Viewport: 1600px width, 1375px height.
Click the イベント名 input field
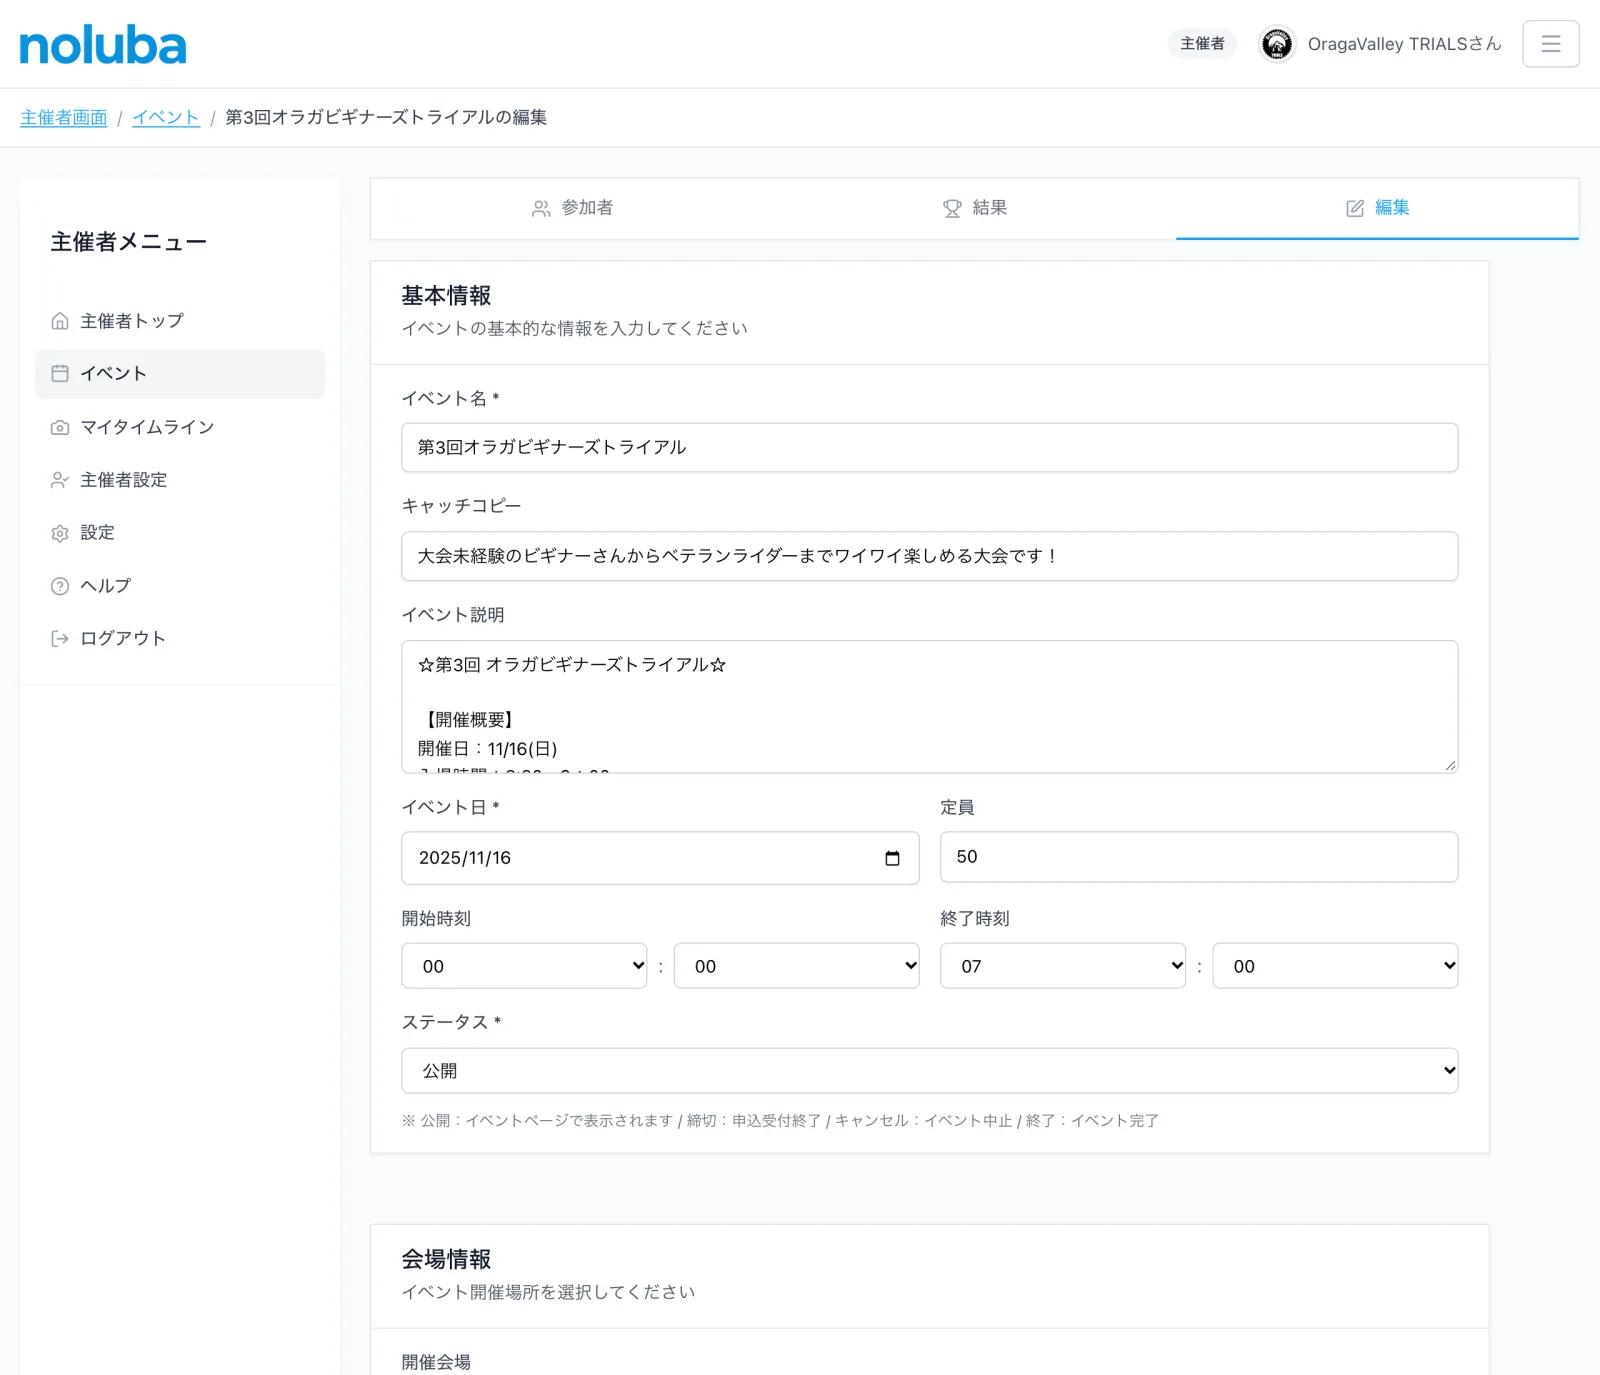point(930,447)
